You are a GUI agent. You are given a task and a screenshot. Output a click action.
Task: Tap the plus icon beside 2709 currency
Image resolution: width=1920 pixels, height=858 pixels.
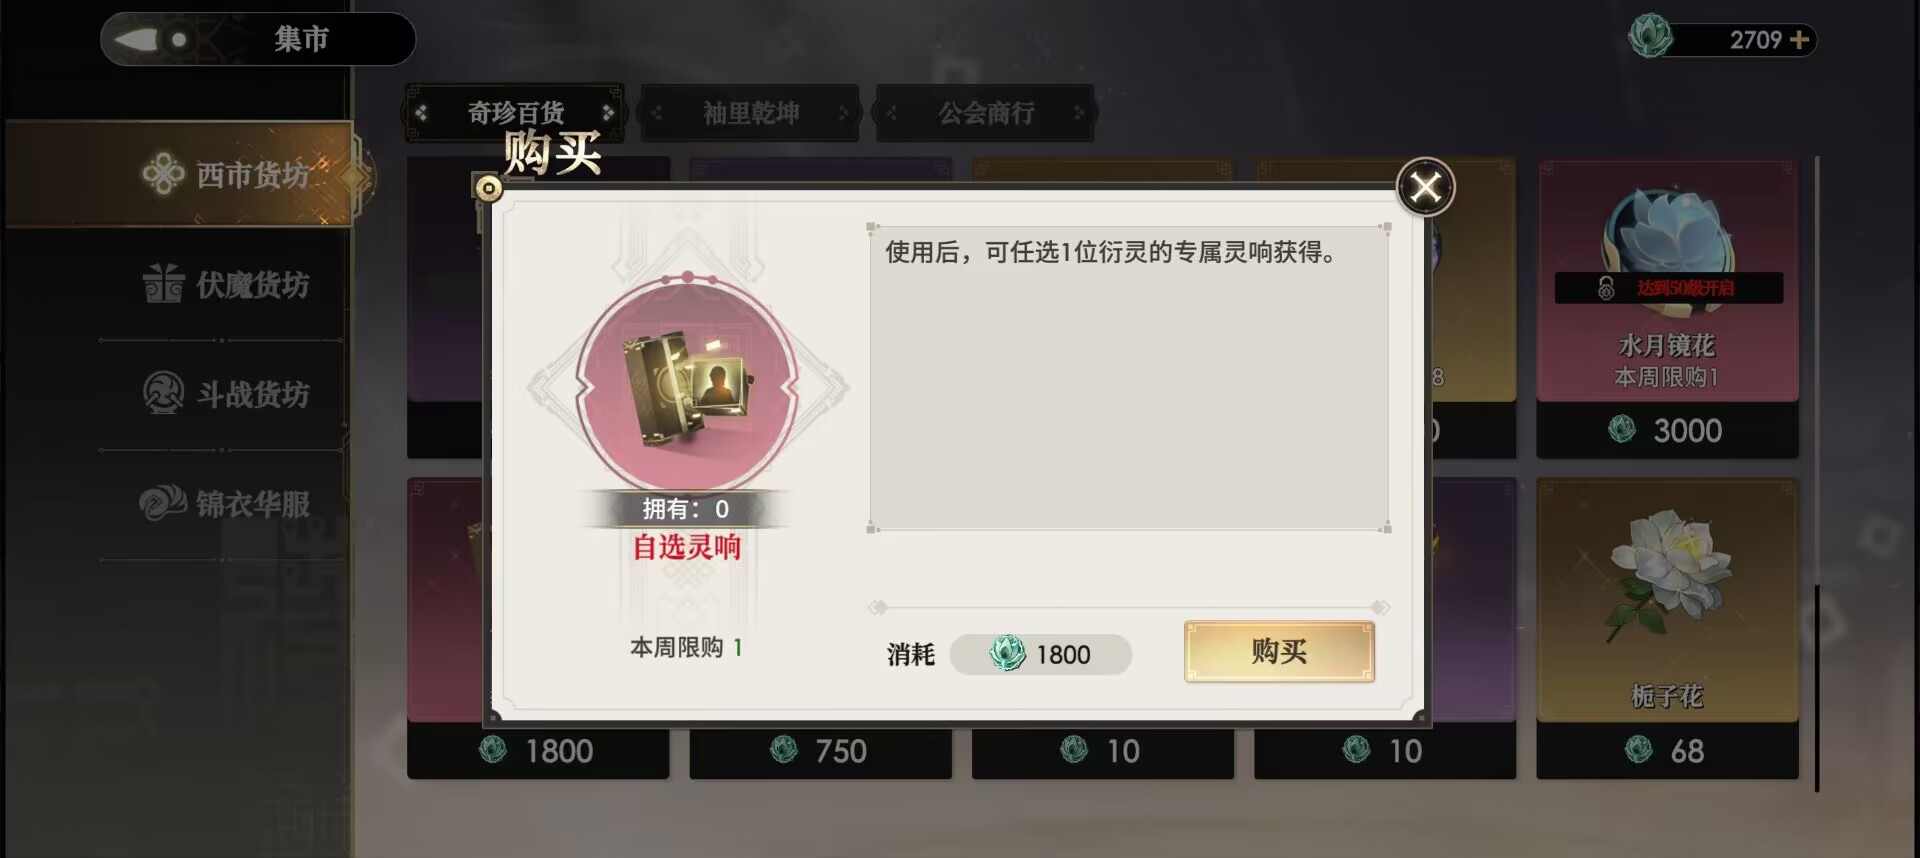pos(1800,40)
